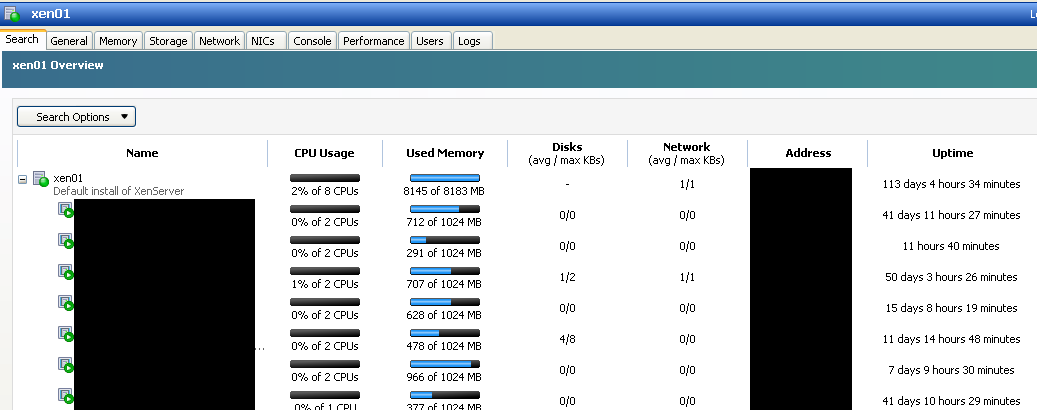Collapse the xen01 tree node

pyautogui.click(x=22, y=179)
